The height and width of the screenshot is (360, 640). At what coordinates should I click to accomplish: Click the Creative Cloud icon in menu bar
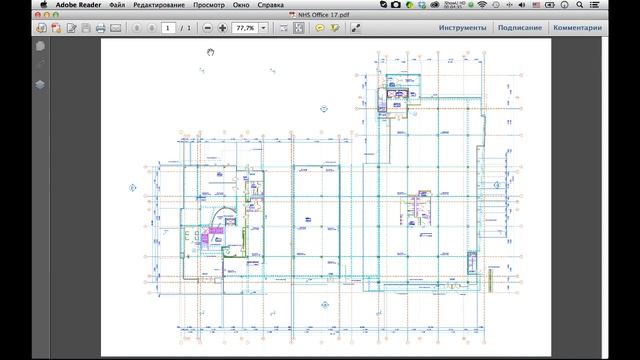point(435,5)
